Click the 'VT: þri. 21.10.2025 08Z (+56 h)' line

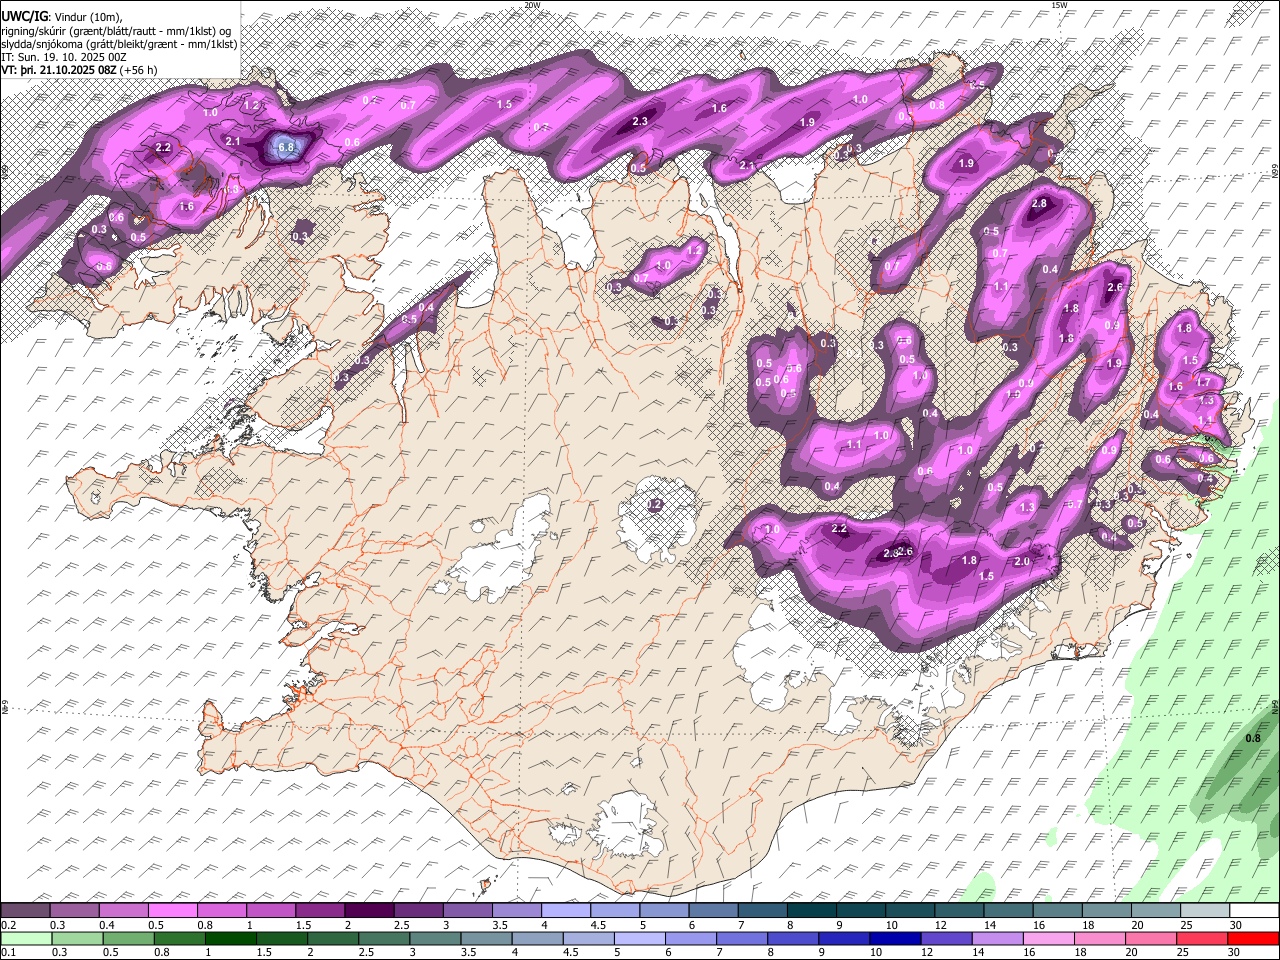click(x=80, y=71)
